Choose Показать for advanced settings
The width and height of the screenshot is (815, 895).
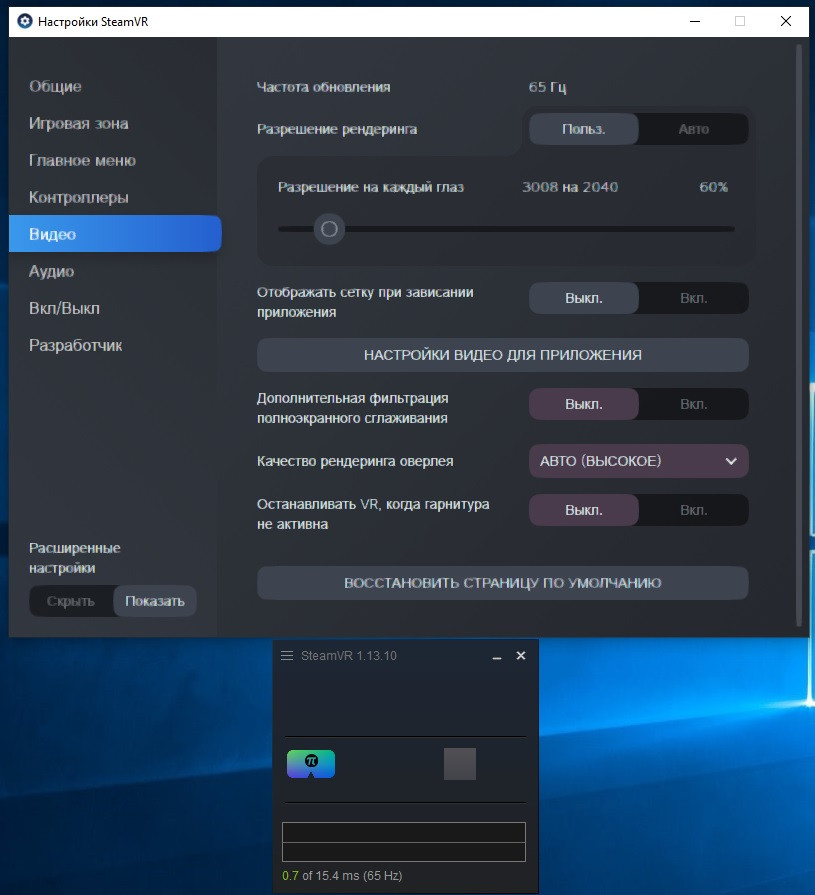point(155,601)
